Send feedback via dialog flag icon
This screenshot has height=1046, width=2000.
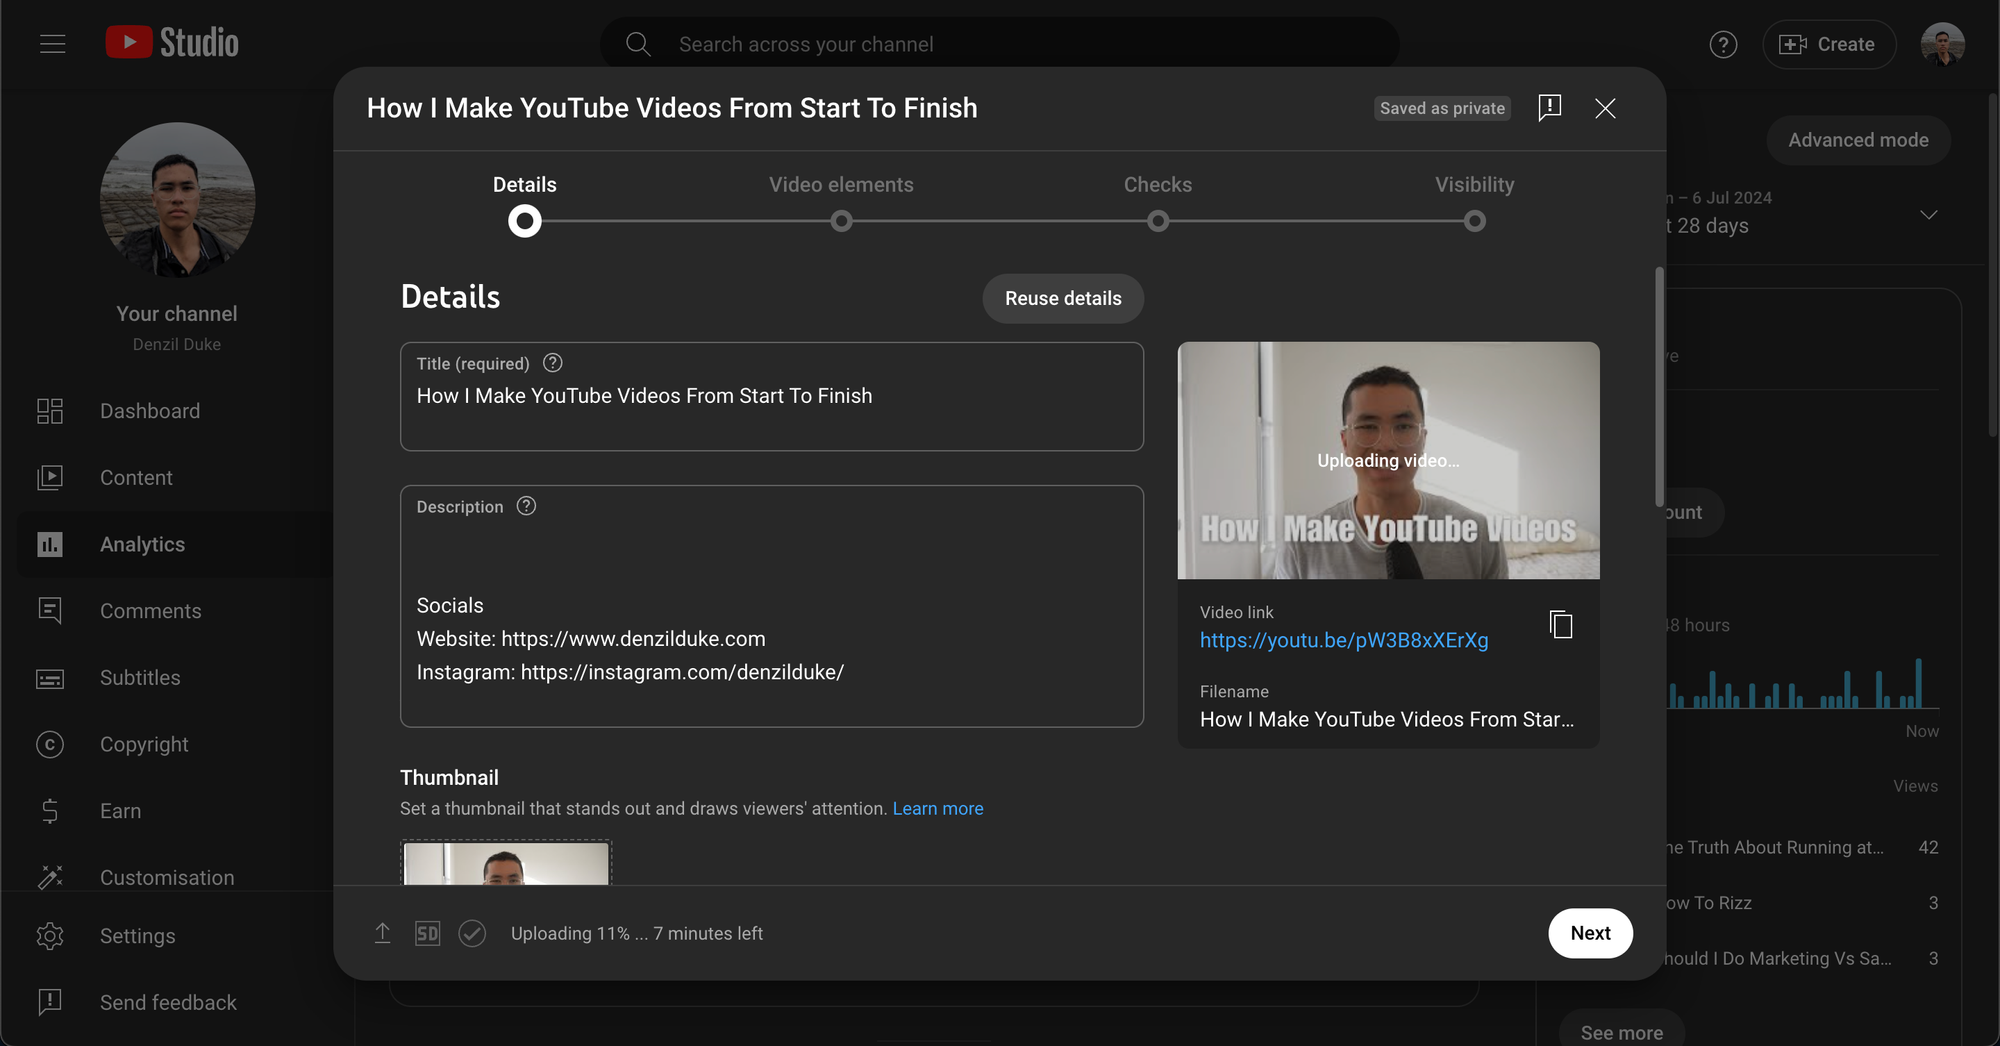tap(1549, 108)
